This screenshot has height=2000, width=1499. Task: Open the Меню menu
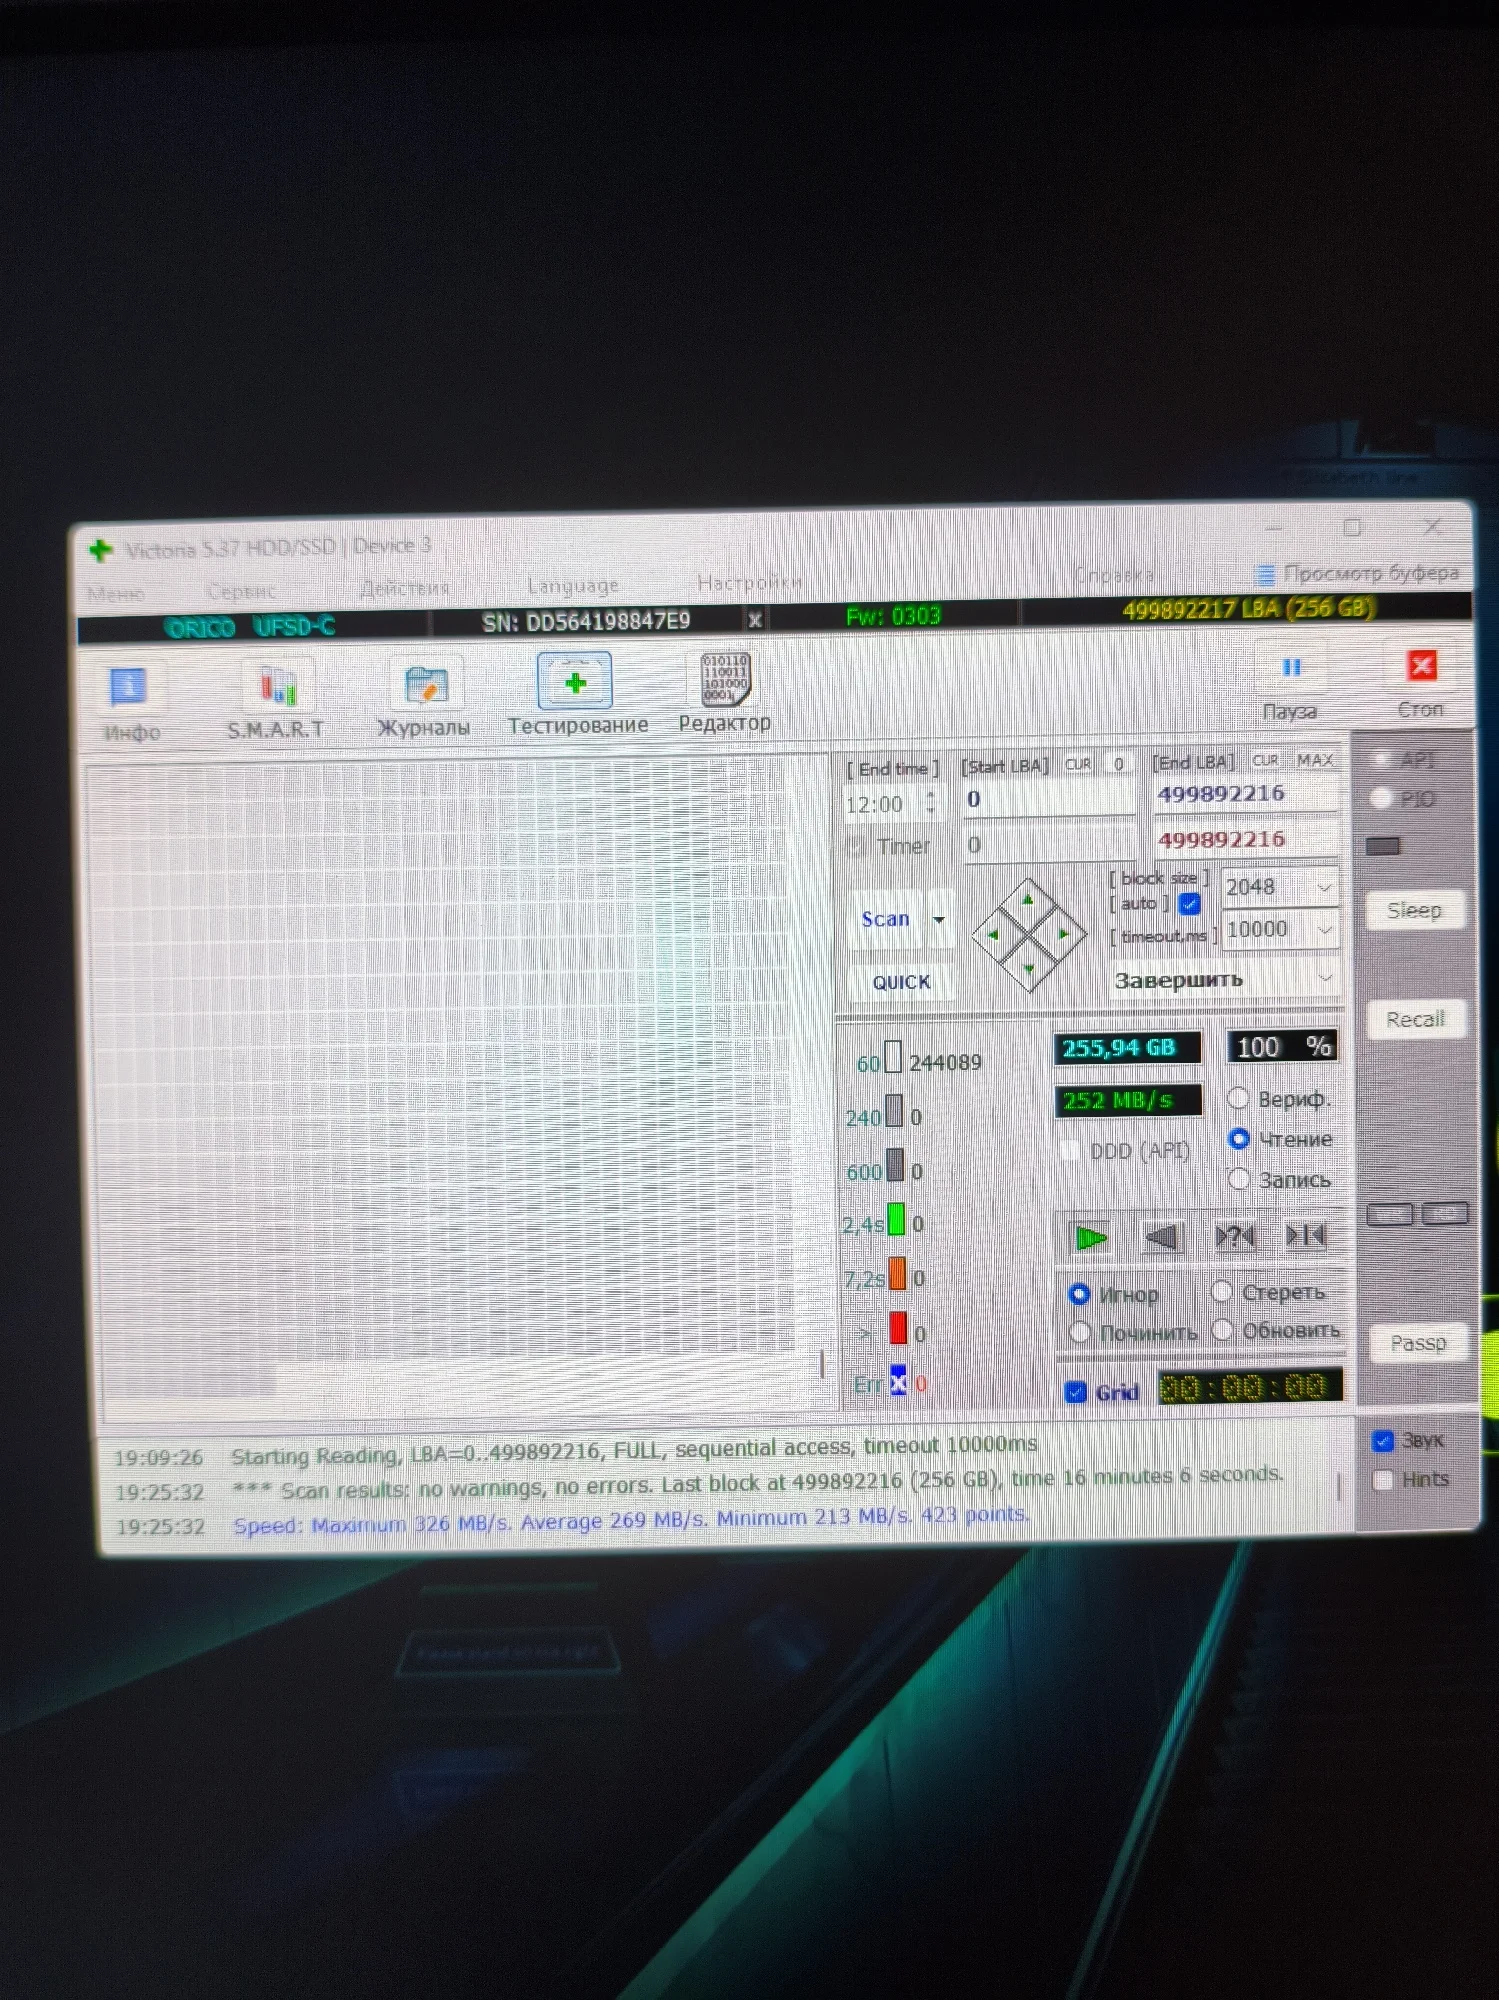tap(115, 594)
